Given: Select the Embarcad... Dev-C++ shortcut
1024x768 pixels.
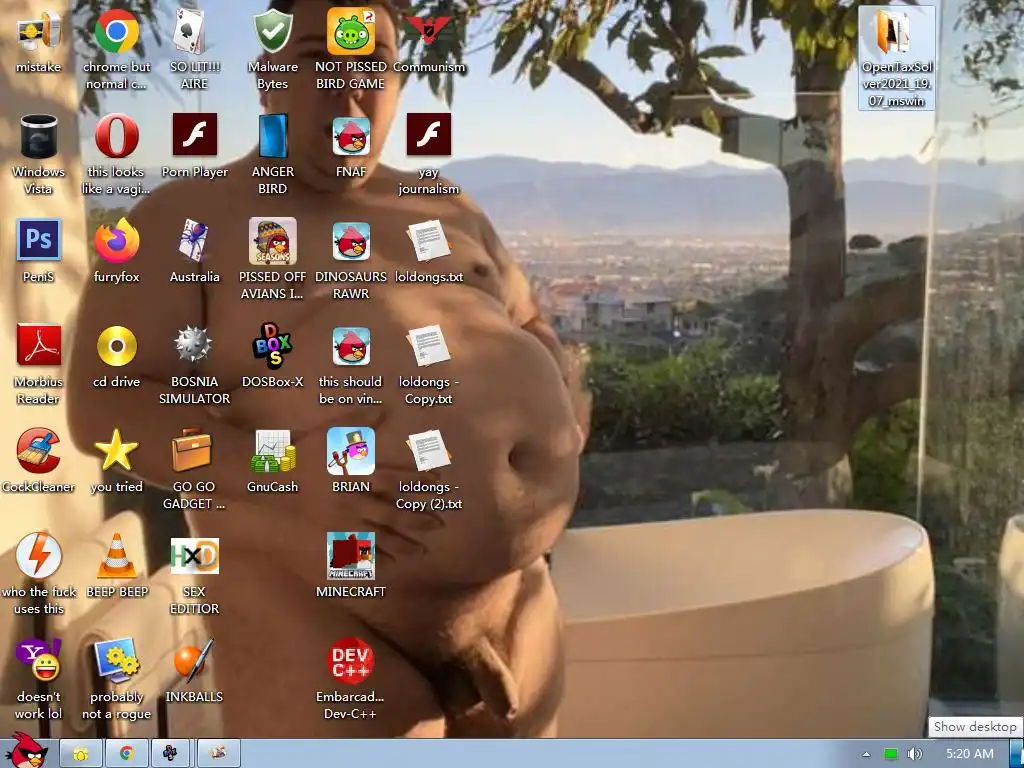Looking at the screenshot, I should coord(351,679).
